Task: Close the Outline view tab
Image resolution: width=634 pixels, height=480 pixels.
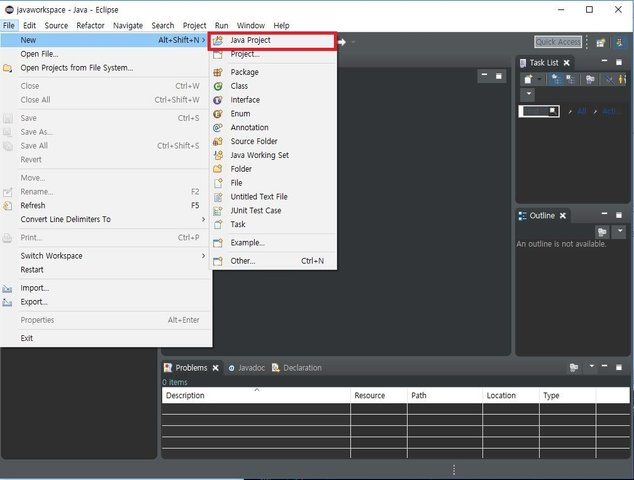Action: 562,216
